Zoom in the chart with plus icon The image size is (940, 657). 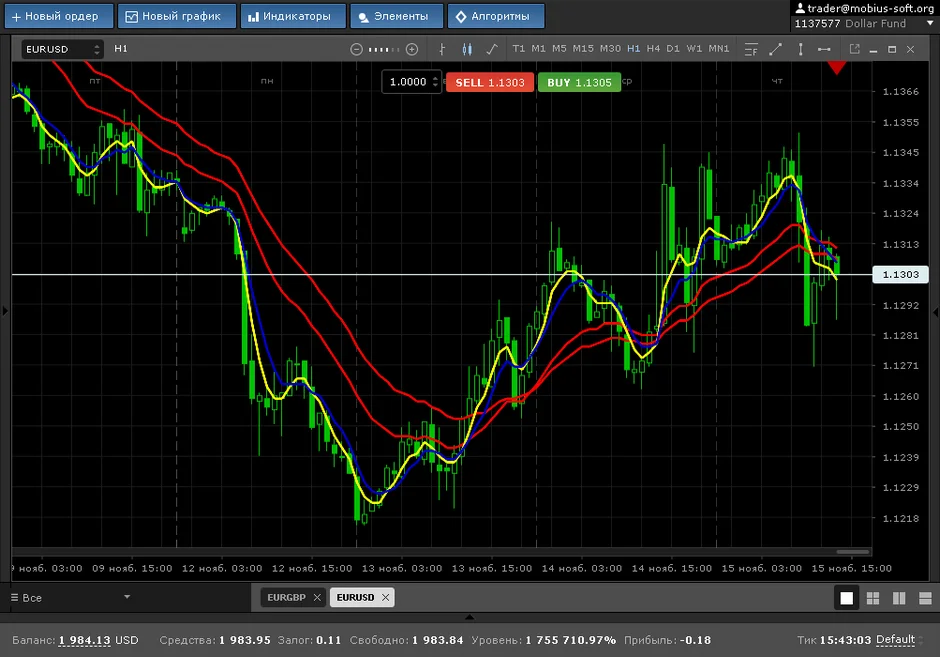coord(412,49)
